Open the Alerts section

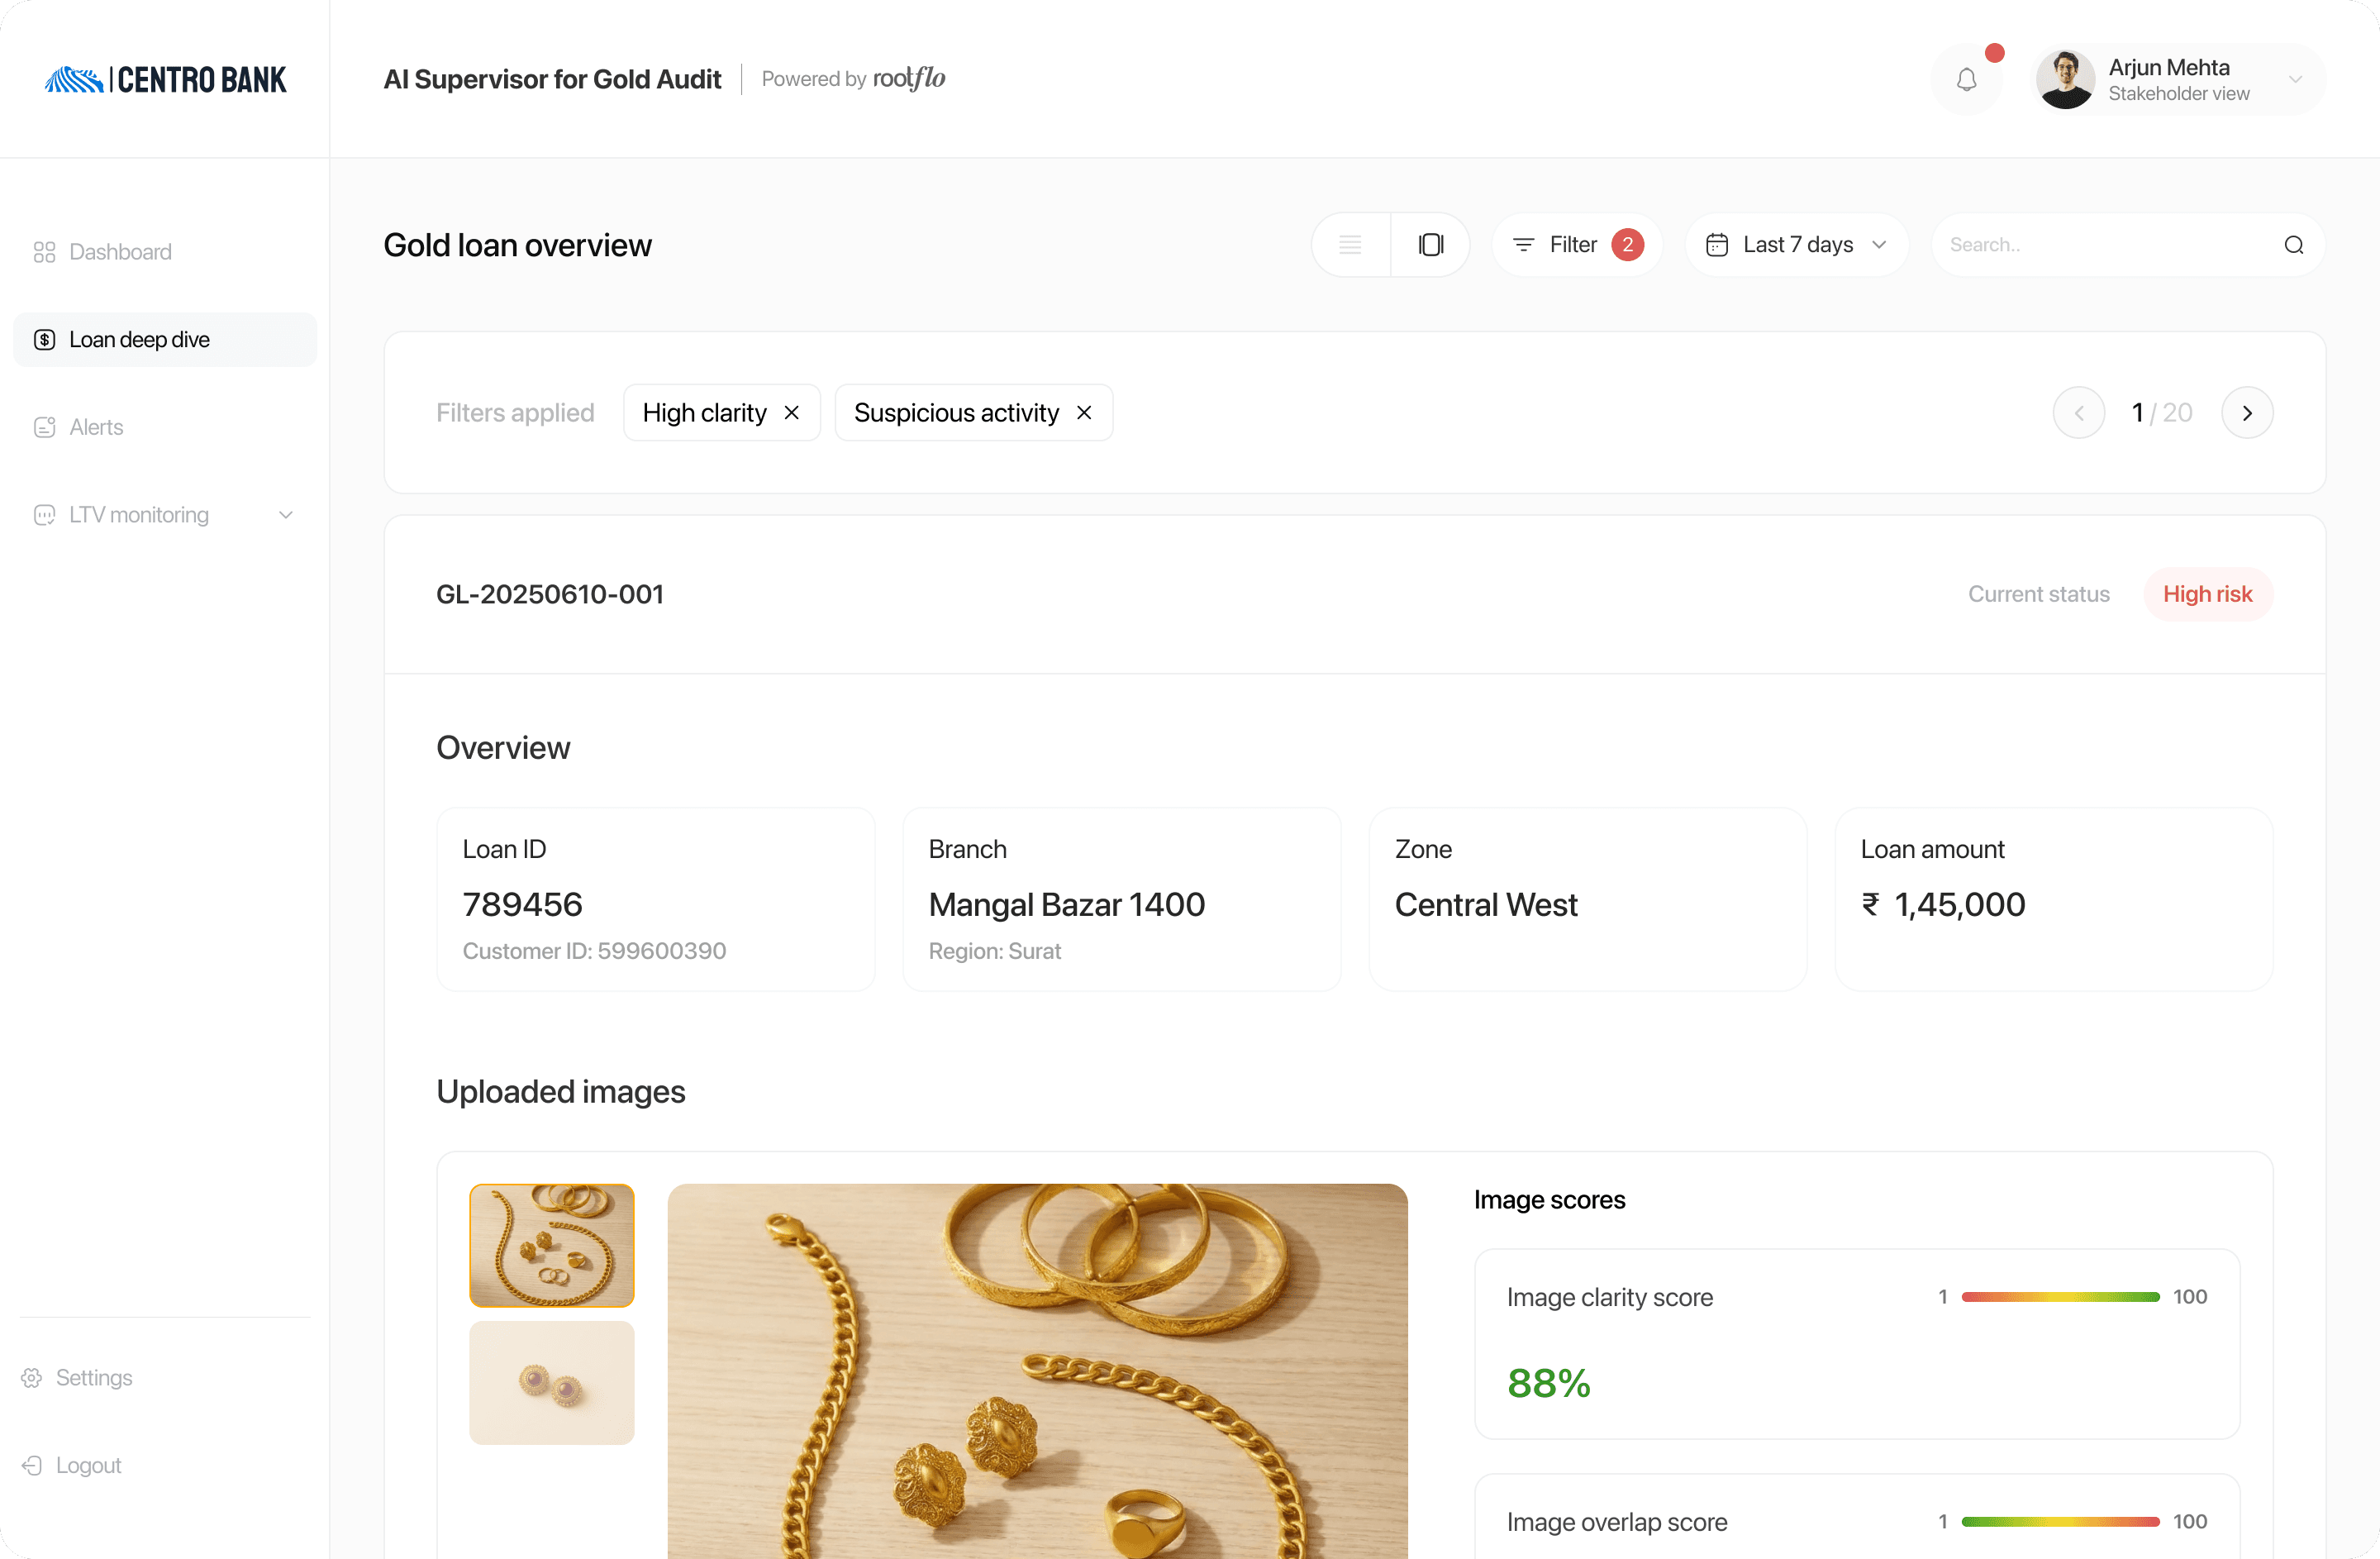96,427
